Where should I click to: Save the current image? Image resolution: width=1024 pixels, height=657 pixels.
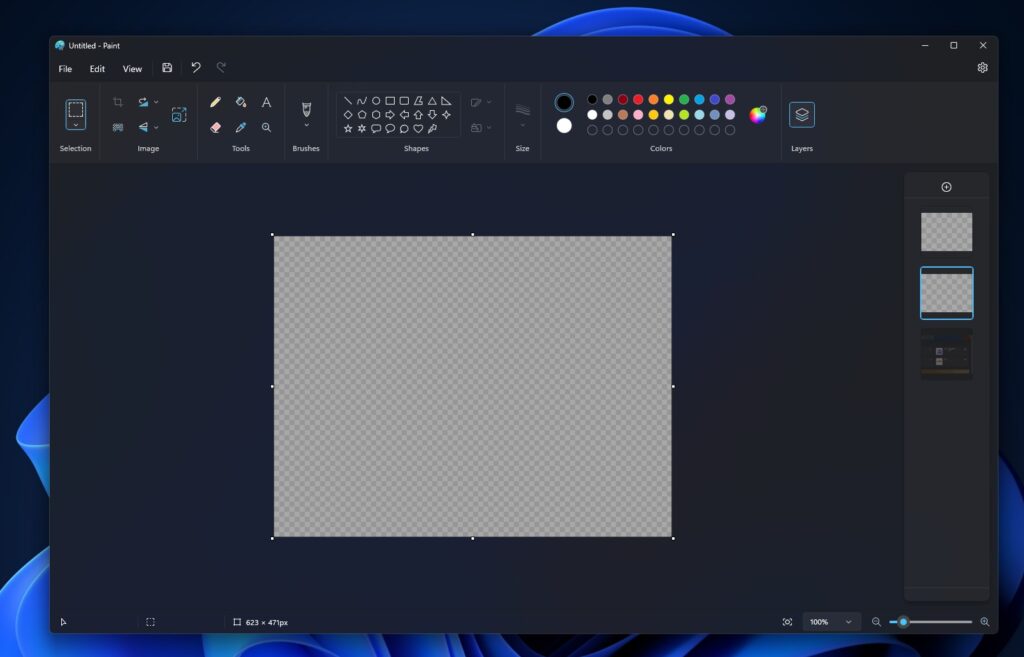click(x=167, y=68)
